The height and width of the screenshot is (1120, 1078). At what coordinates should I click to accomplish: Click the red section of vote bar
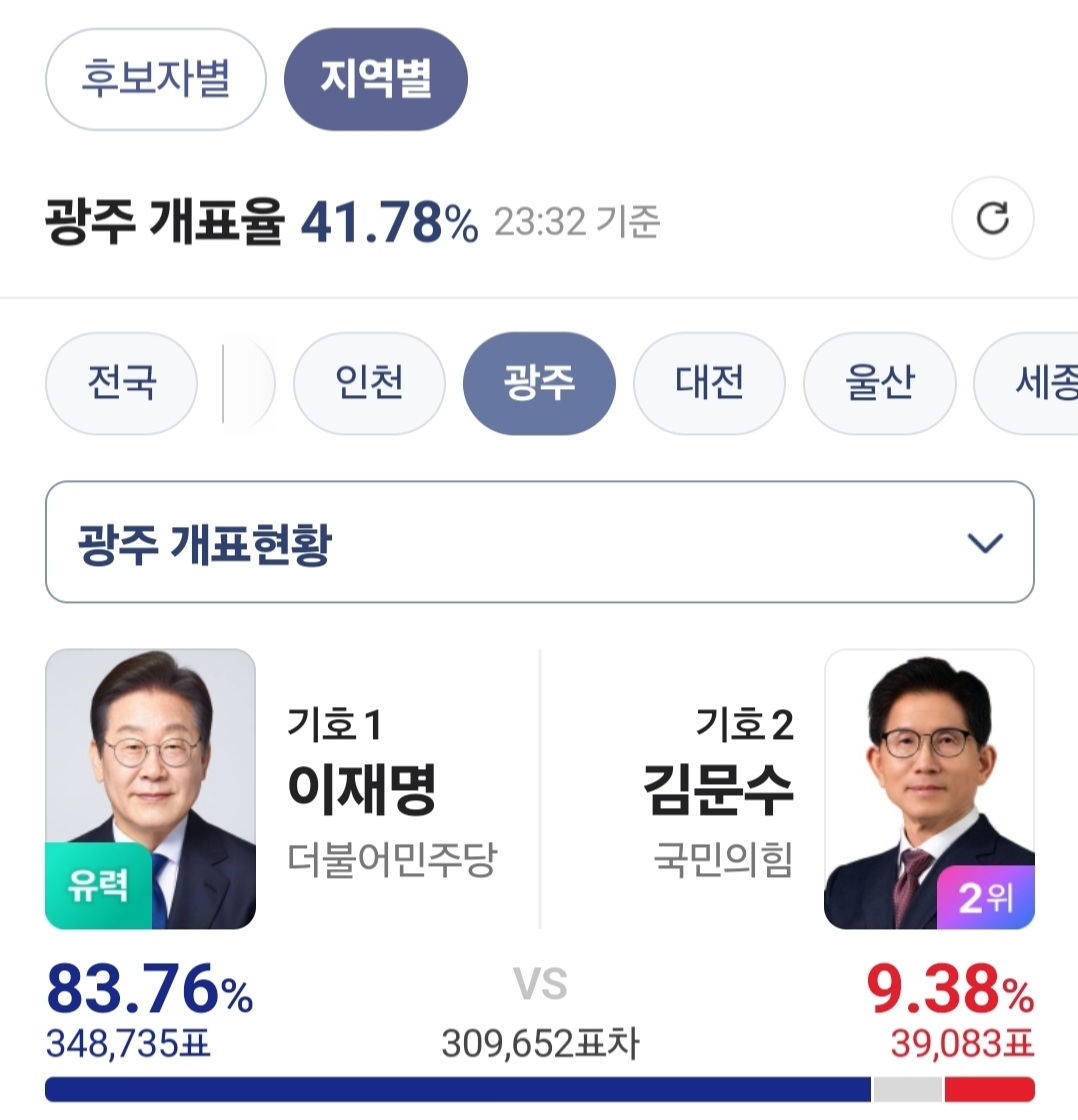pyautogui.click(x=989, y=1089)
